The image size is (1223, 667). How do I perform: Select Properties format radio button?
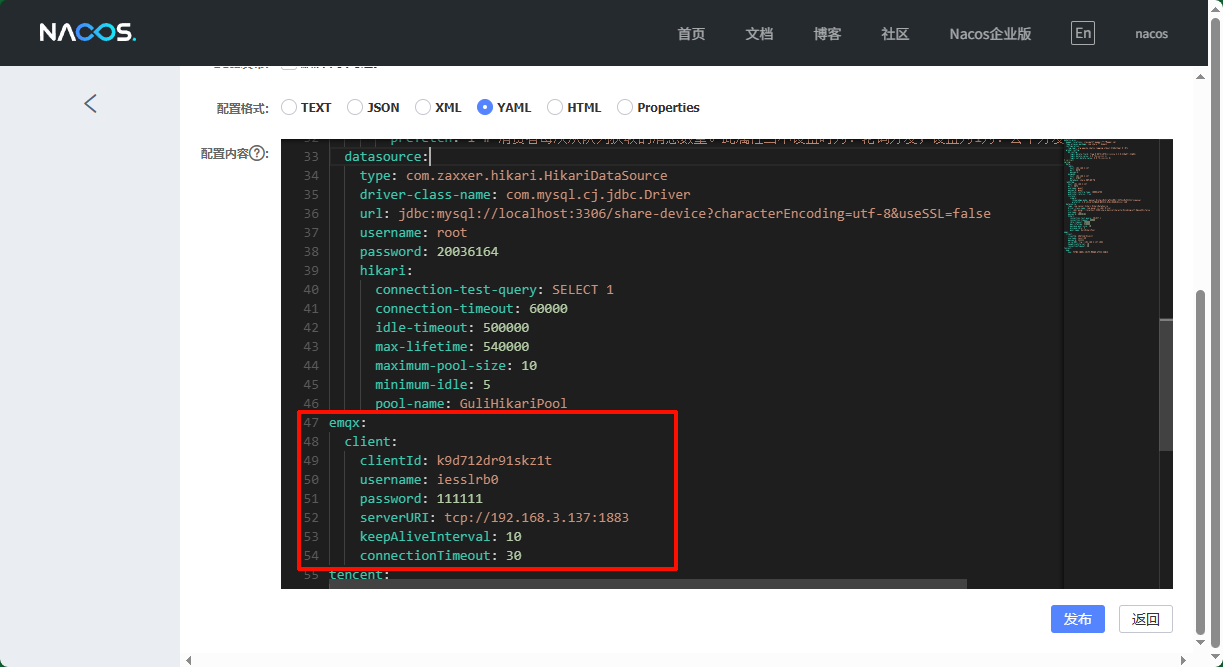click(x=625, y=107)
